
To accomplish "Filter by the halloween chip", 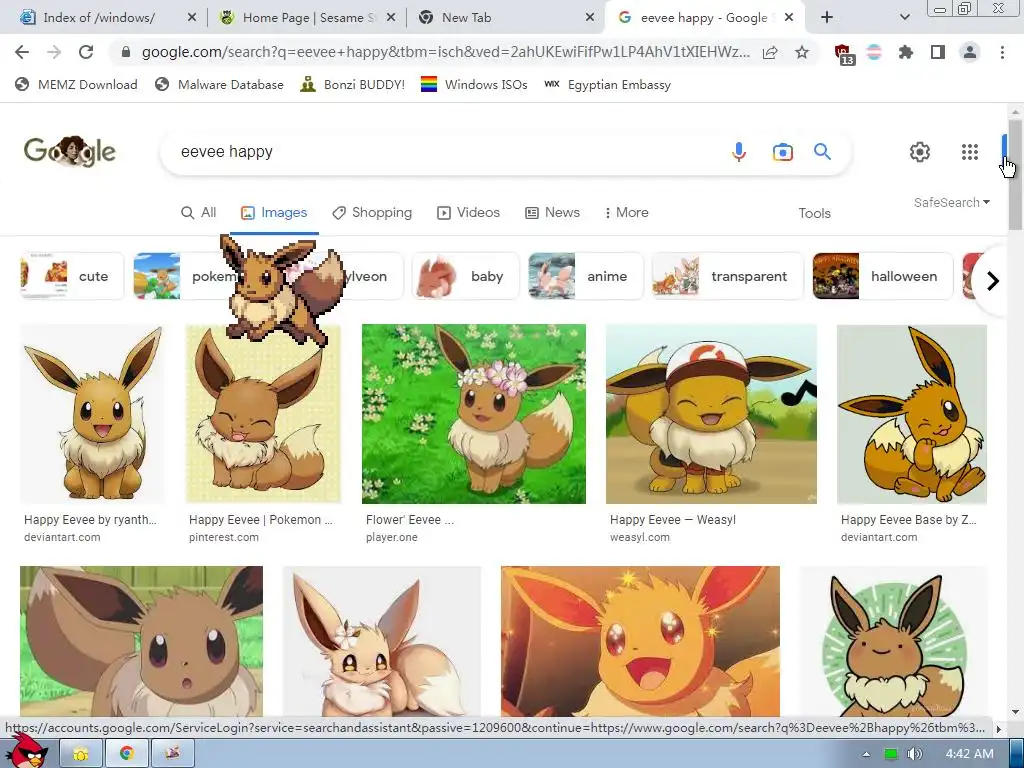I will (x=882, y=276).
